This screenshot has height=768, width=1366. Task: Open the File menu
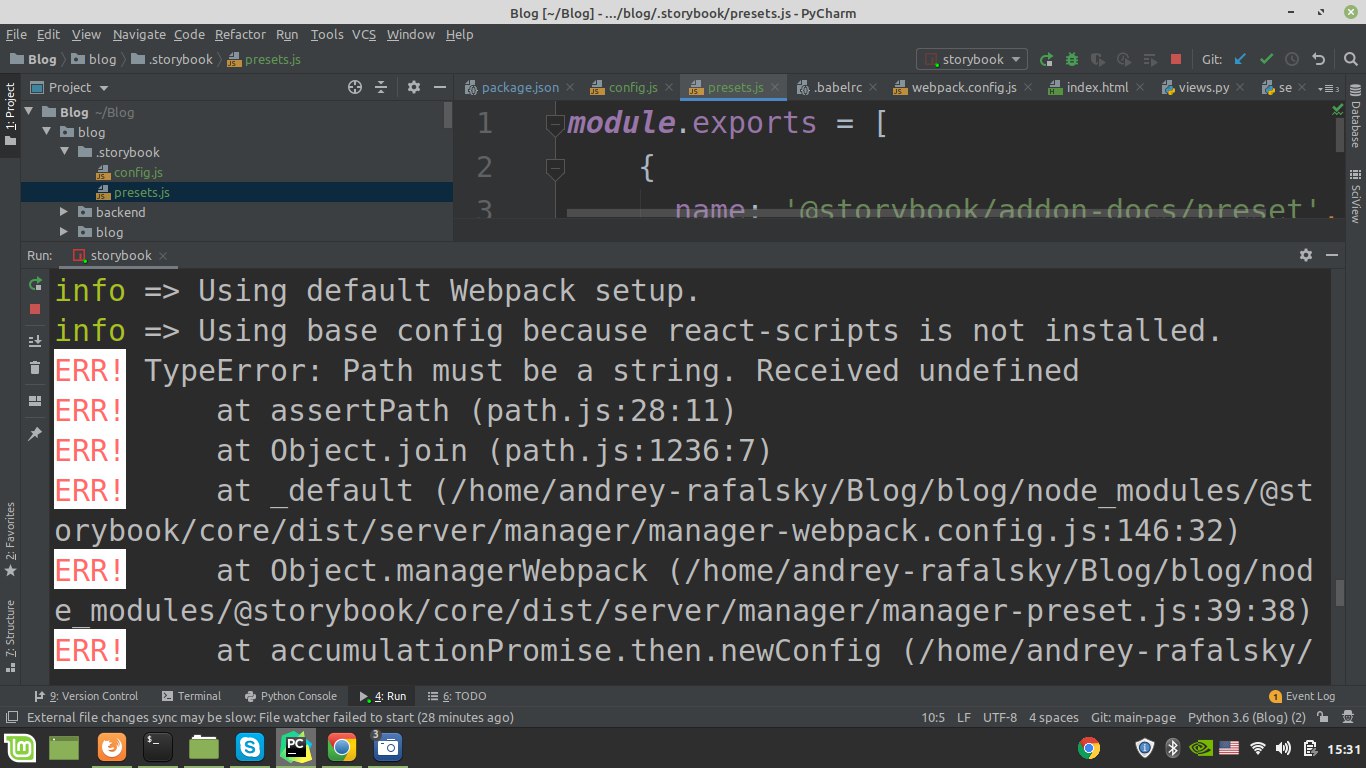(x=16, y=34)
